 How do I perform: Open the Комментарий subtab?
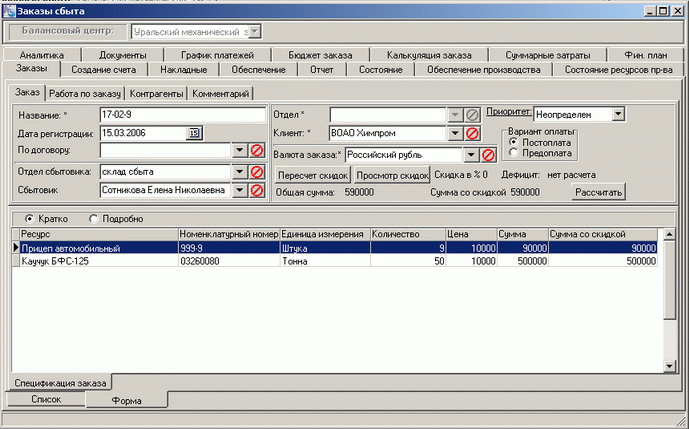(221, 94)
